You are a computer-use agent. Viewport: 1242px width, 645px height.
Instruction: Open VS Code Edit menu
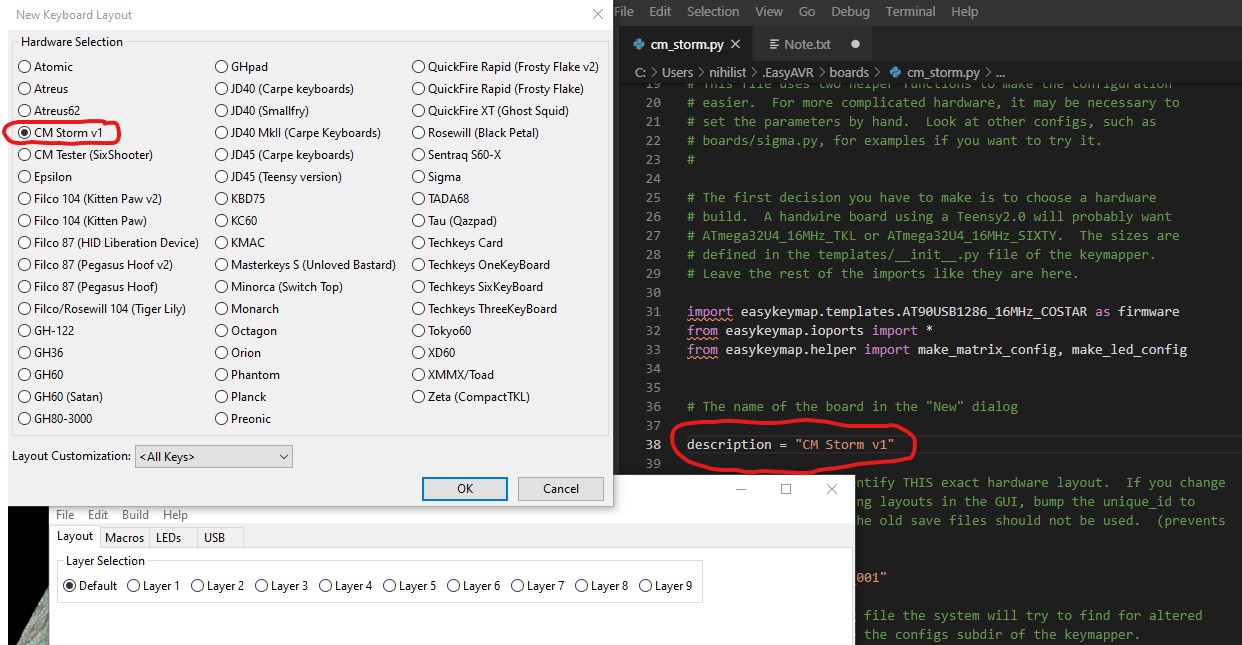click(x=660, y=12)
